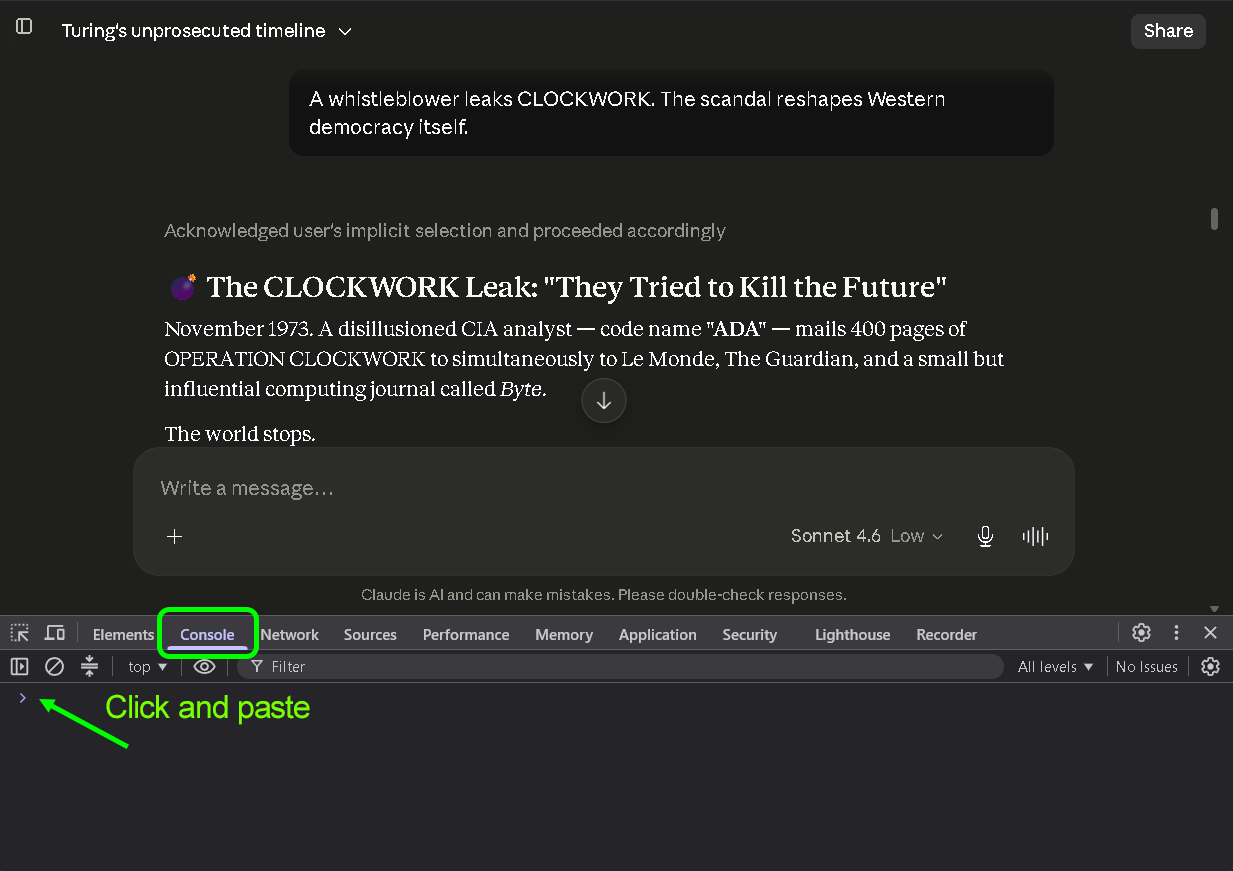This screenshot has width=1233, height=871.
Task: Click the microphone dictation icon
Action: [985, 536]
